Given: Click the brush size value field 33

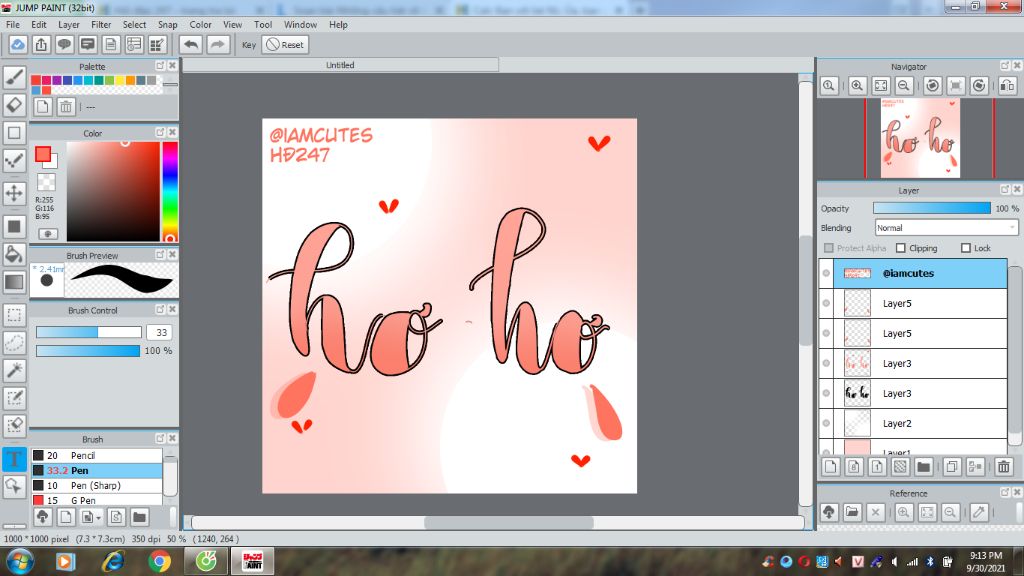Looking at the screenshot, I should [161, 332].
